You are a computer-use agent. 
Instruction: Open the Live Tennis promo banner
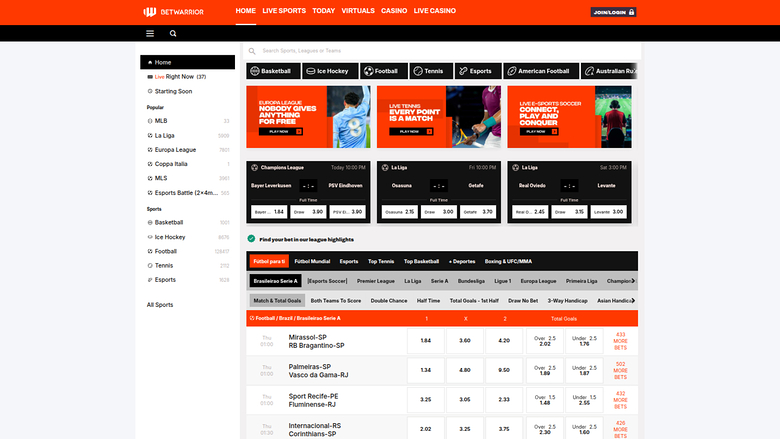tap(439, 117)
